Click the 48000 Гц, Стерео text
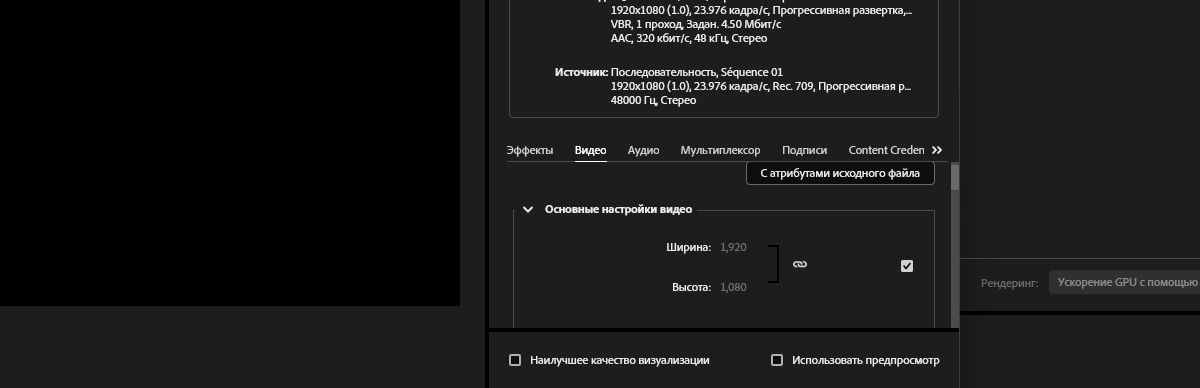The height and width of the screenshot is (388, 1200). tap(653, 100)
